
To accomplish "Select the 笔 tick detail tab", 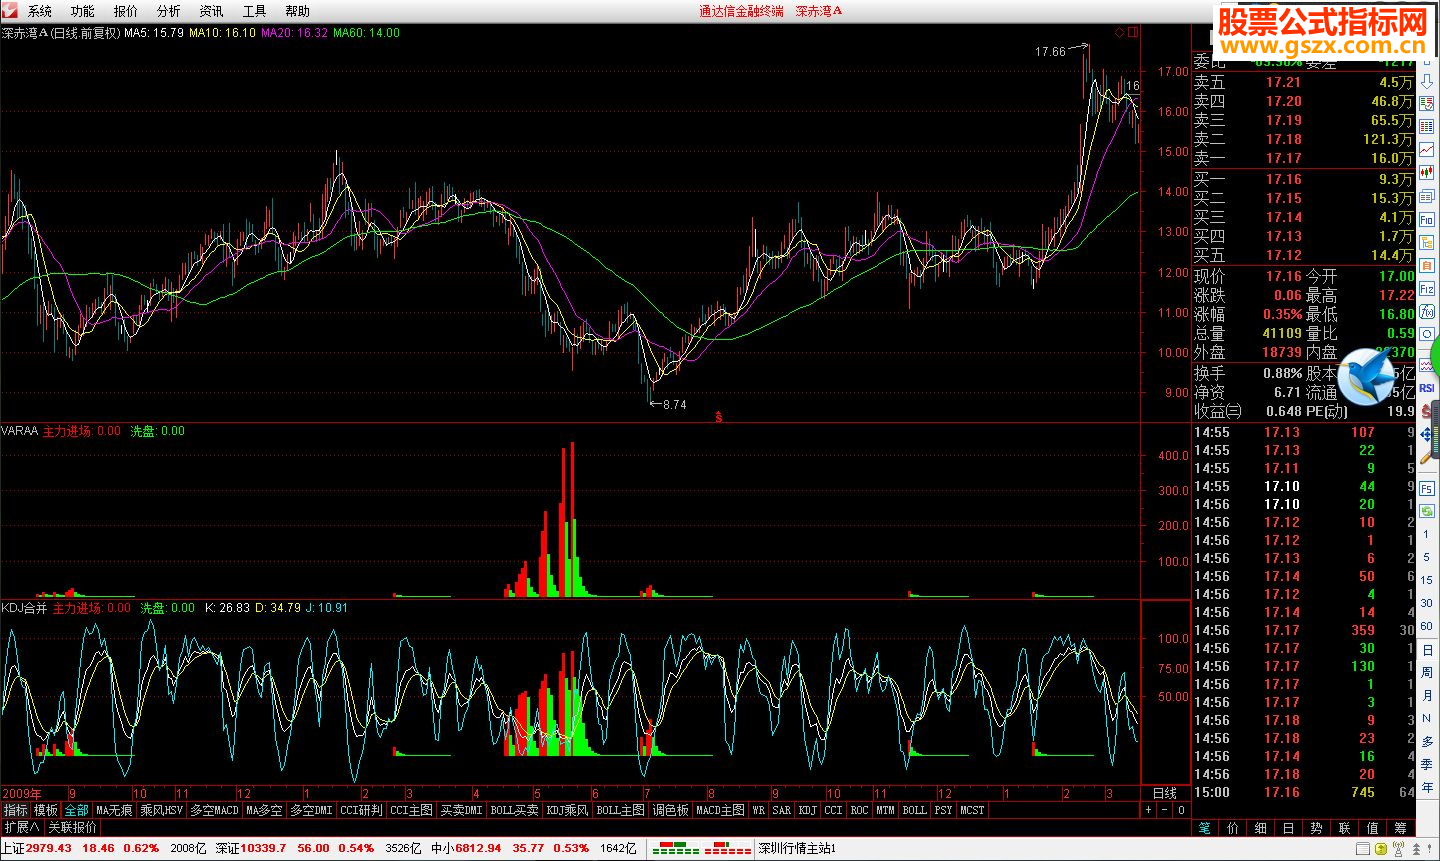I will pyautogui.click(x=1204, y=828).
